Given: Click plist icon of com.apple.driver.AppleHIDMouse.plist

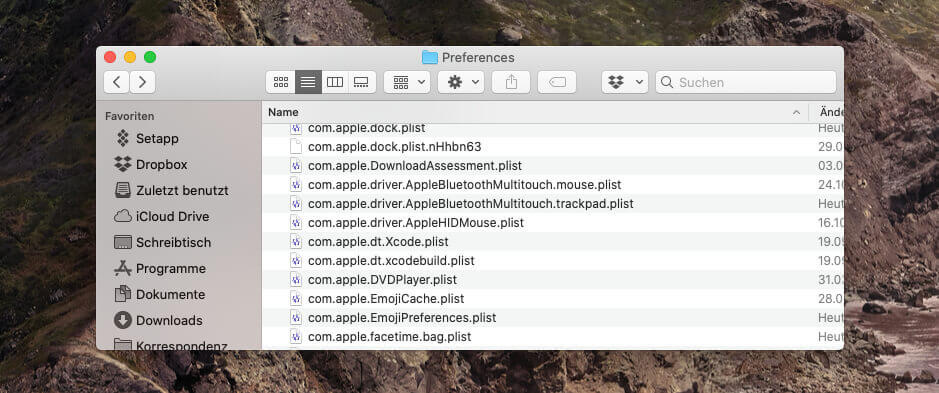Looking at the screenshot, I should (x=296, y=223).
